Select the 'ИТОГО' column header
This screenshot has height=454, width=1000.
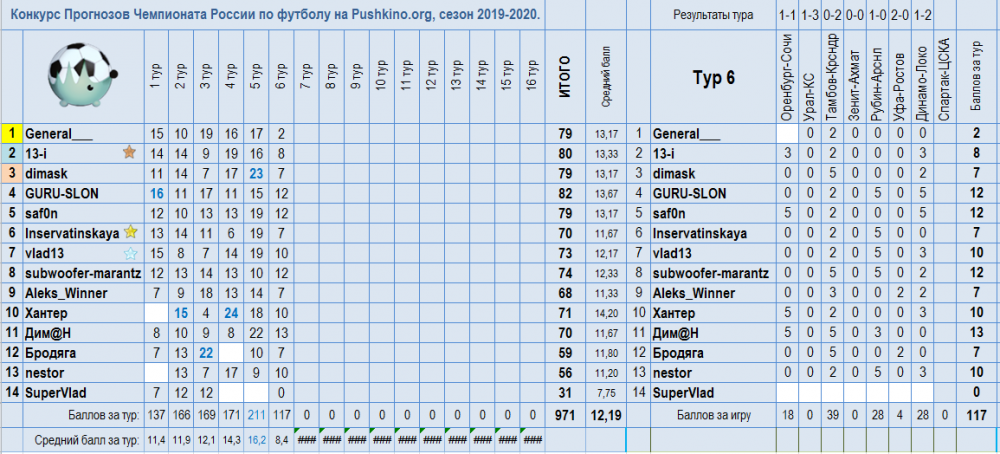(563, 77)
